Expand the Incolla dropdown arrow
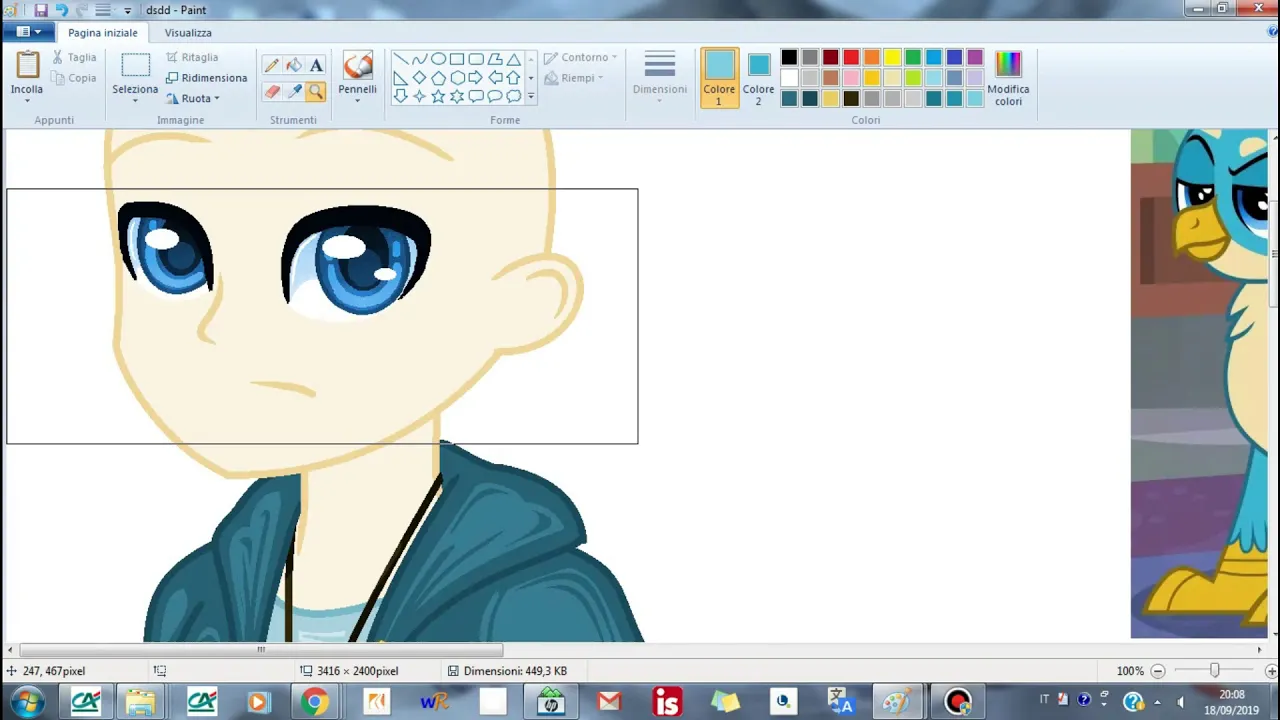Screen dimensions: 1280x720 tap(27, 101)
